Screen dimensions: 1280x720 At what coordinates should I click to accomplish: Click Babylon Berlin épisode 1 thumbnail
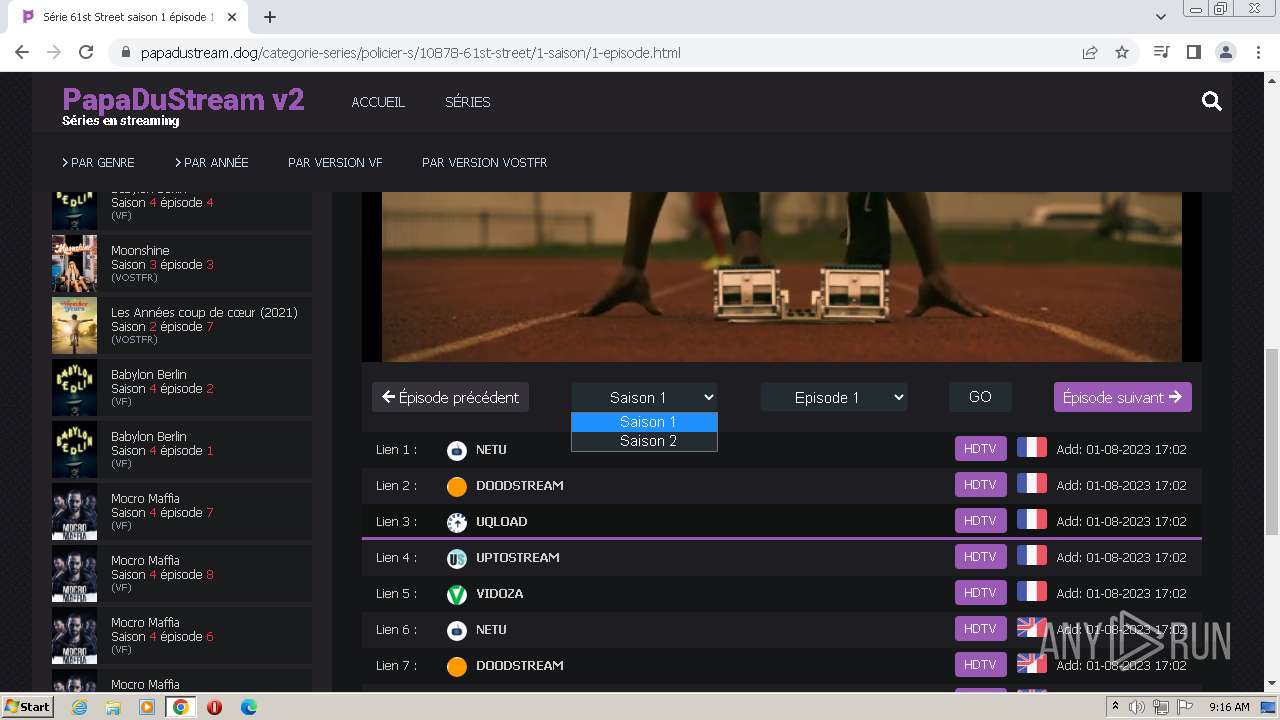point(74,449)
